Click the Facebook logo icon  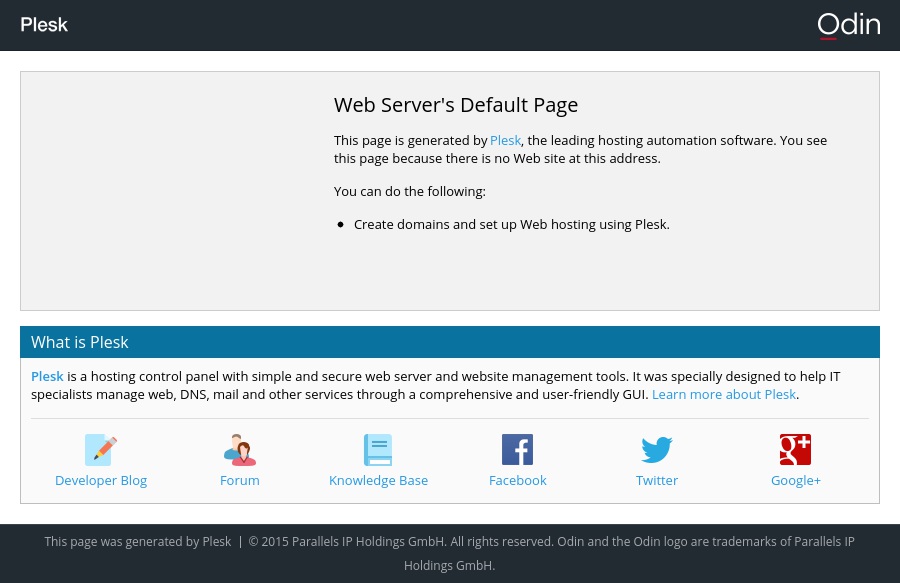(517, 450)
